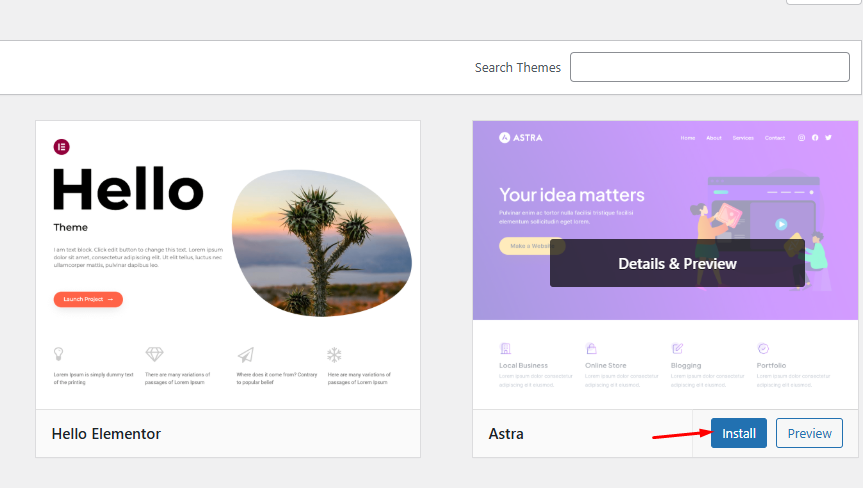Click the 'Blogging' label
This screenshot has height=488, width=863.
coord(686,365)
